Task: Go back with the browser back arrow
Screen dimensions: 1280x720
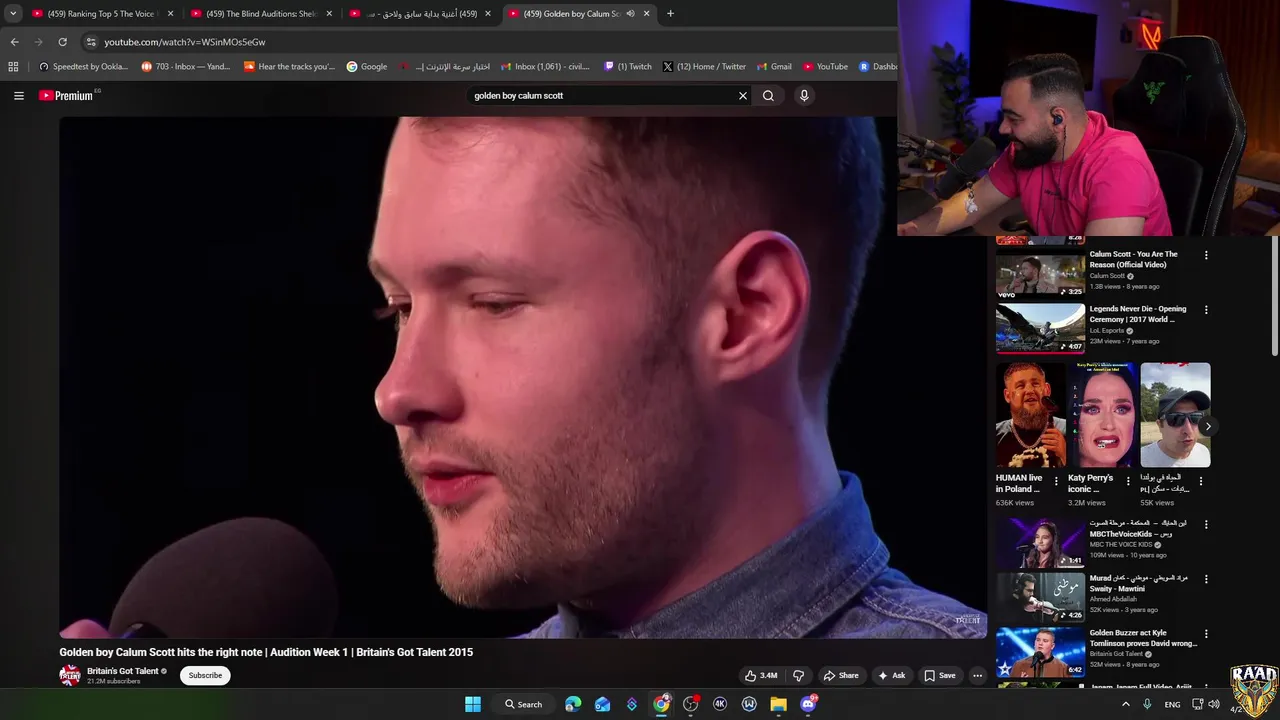Action: pos(14,42)
